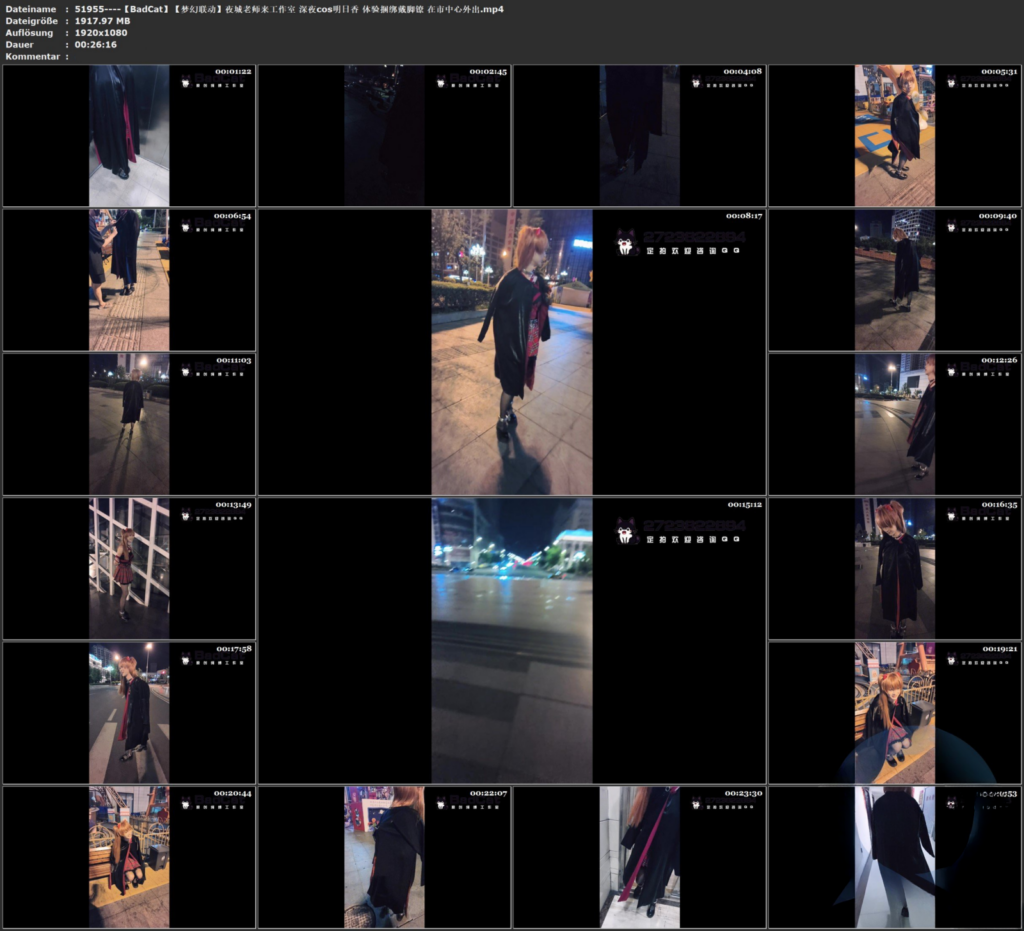
Task: Select the thumbnail at 00:20:44
Action: click(x=129, y=857)
